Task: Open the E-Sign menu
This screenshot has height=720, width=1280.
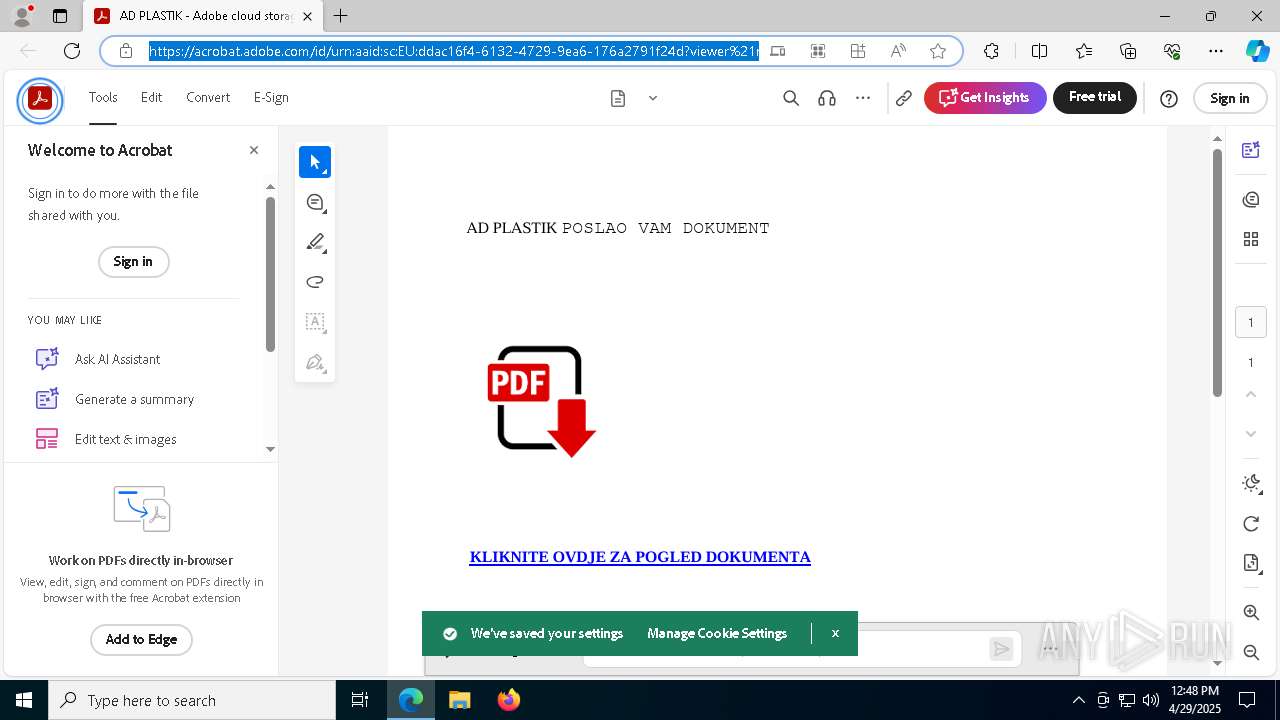Action: click(x=271, y=98)
